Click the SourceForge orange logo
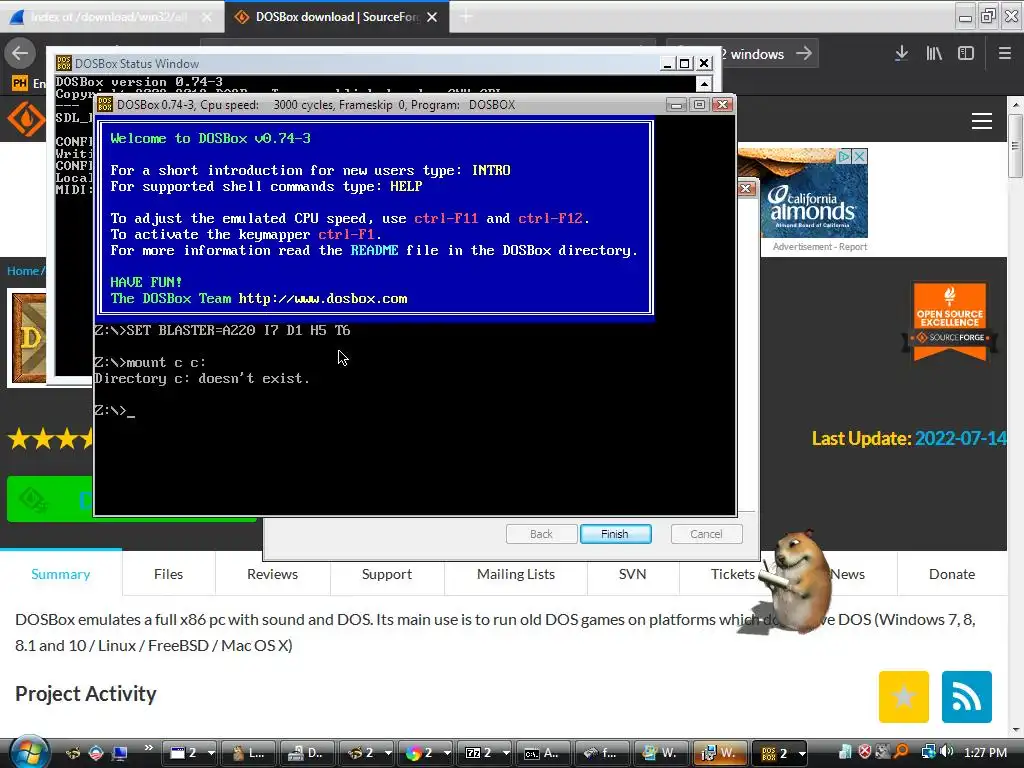This screenshot has width=1024, height=768. coord(25,120)
